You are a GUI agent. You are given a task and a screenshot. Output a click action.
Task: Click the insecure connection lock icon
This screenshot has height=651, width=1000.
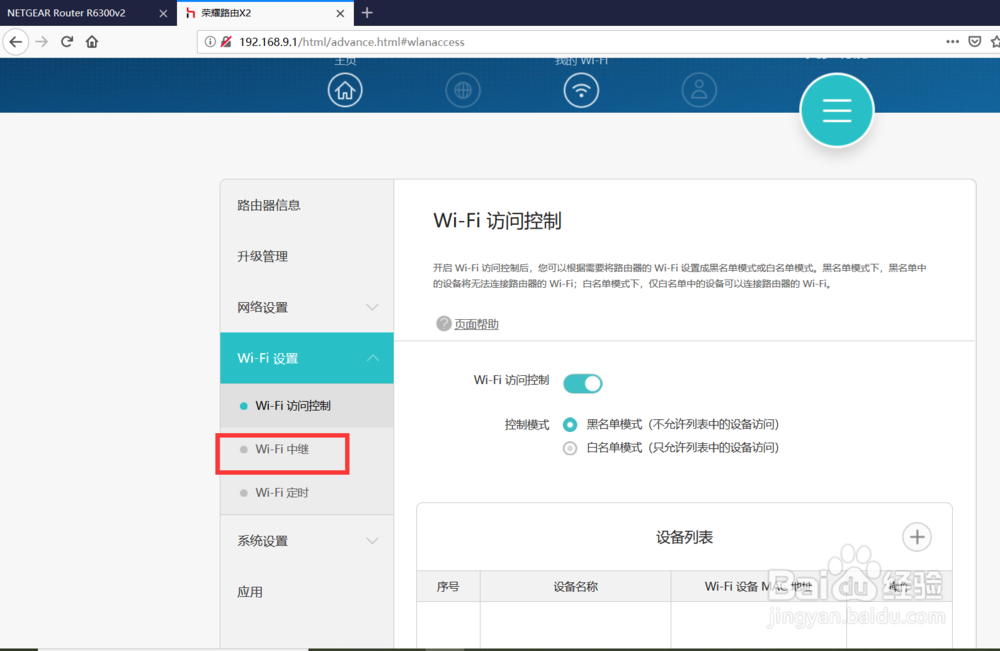[226, 42]
